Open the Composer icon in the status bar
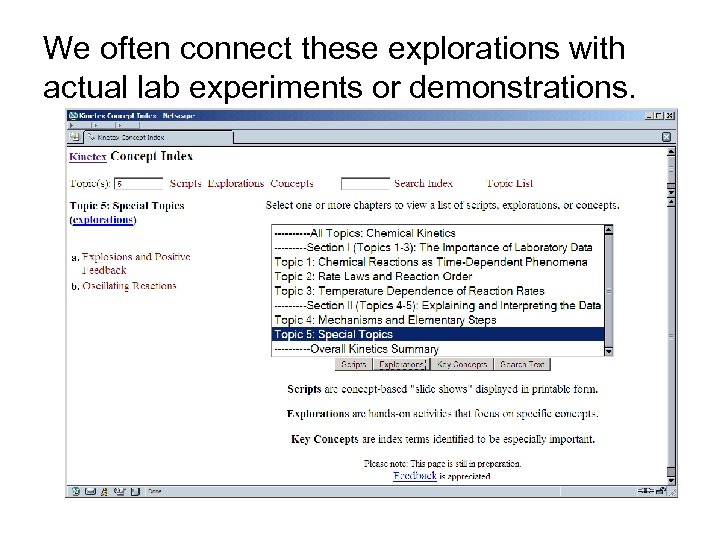 [119, 491]
